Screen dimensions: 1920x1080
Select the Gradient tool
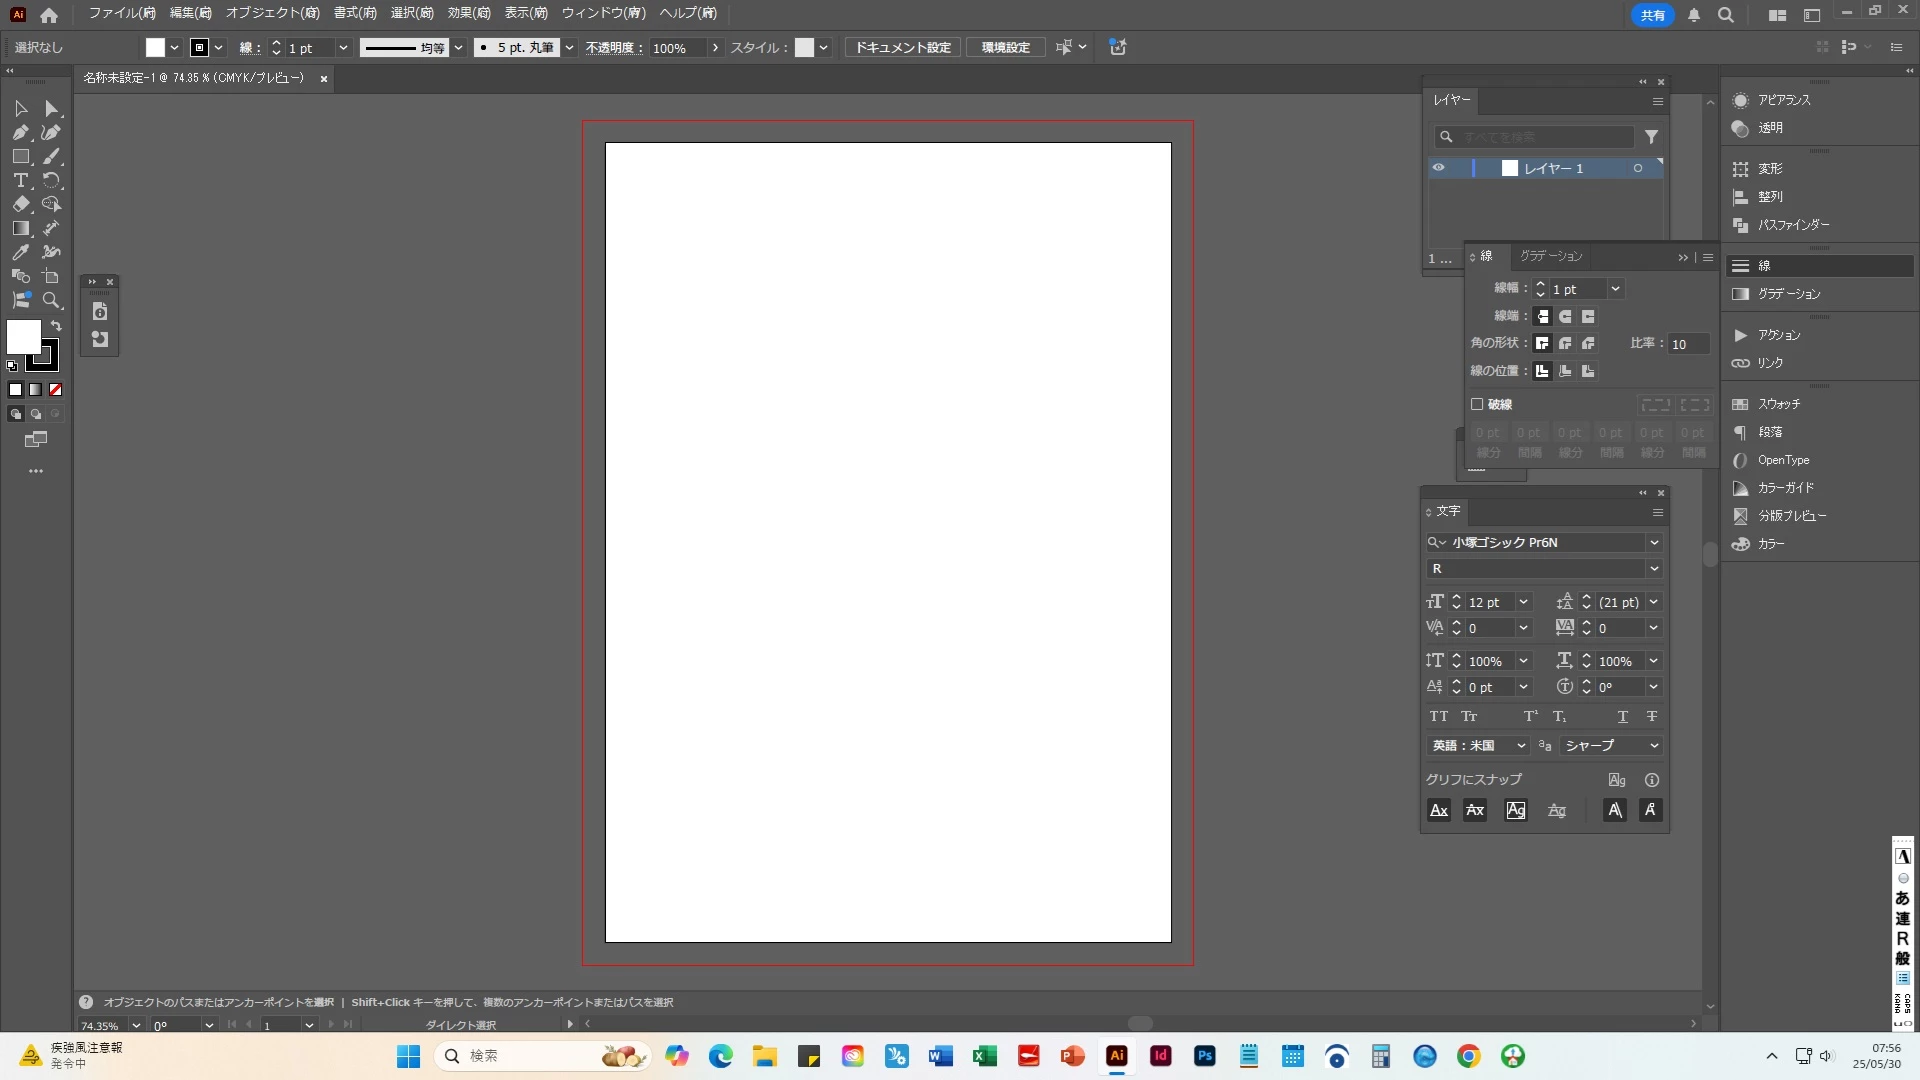(20, 228)
